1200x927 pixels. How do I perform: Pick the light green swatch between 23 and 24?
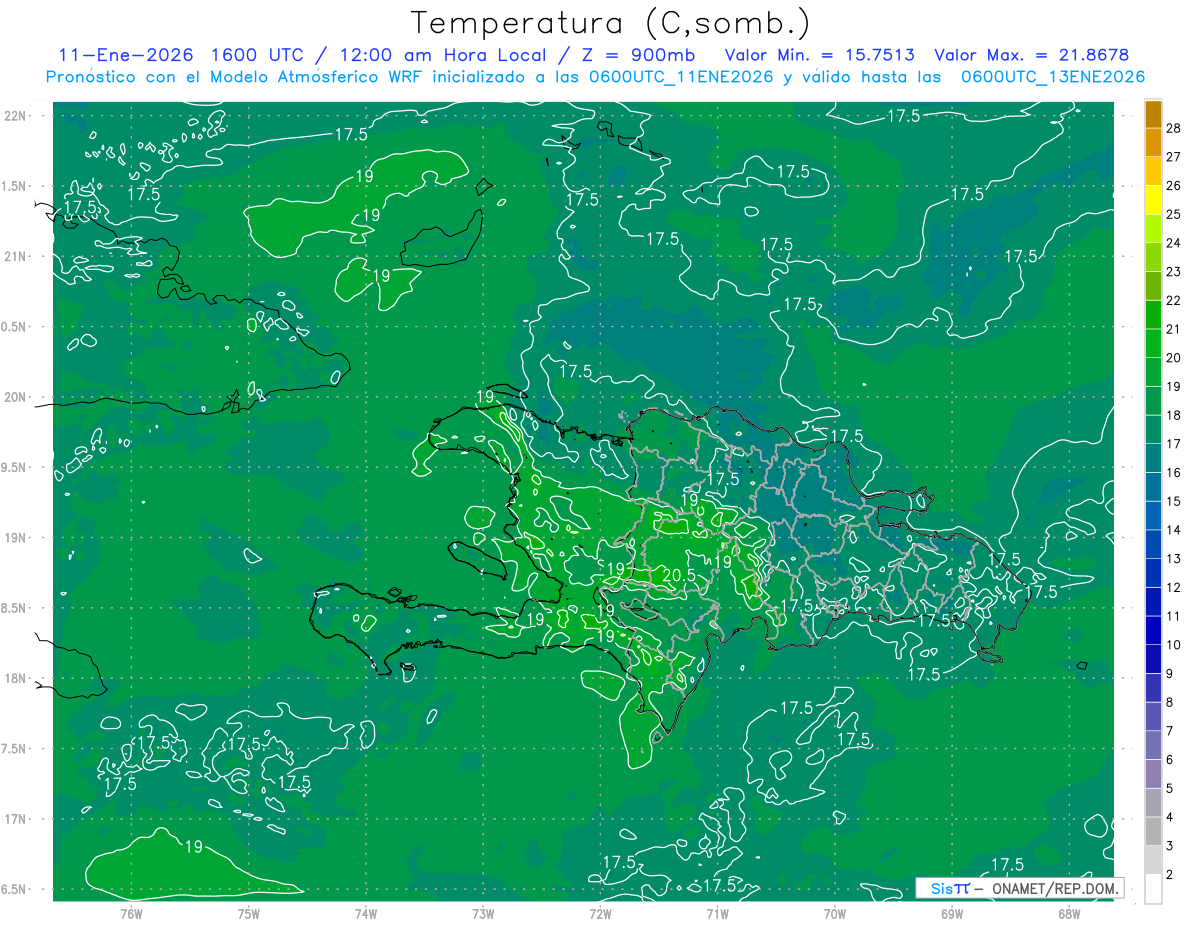click(x=1154, y=257)
